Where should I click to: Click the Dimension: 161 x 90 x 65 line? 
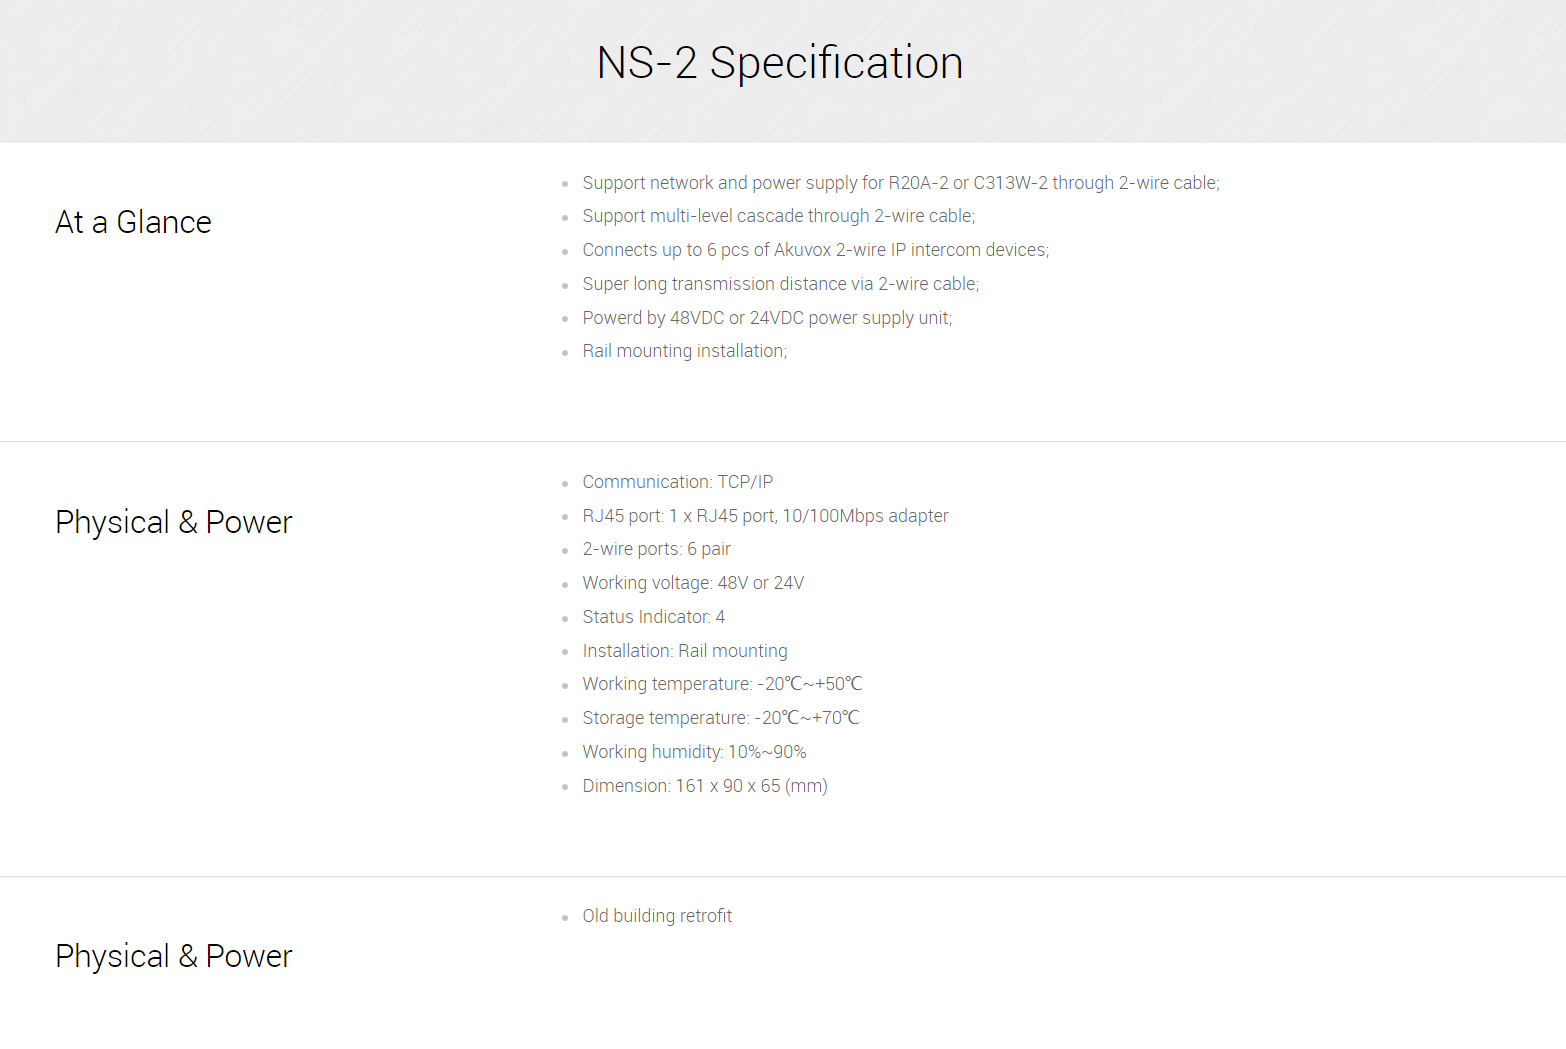click(704, 786)
